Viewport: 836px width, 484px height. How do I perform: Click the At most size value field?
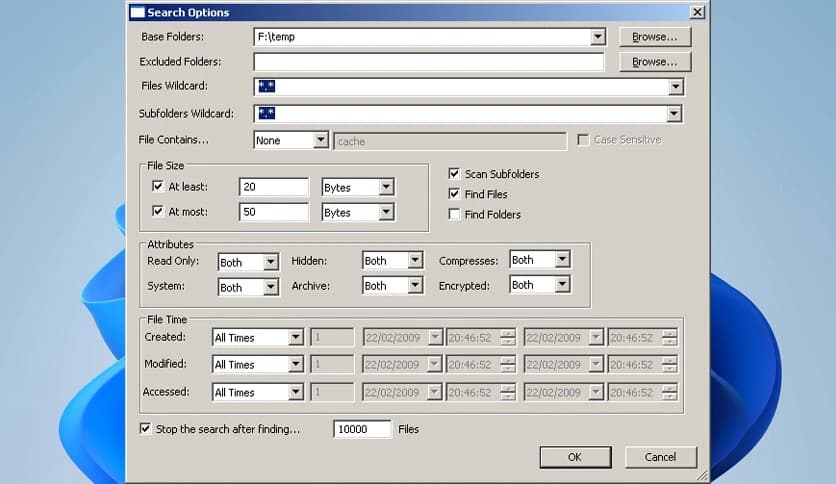click(x=274, y=212)
